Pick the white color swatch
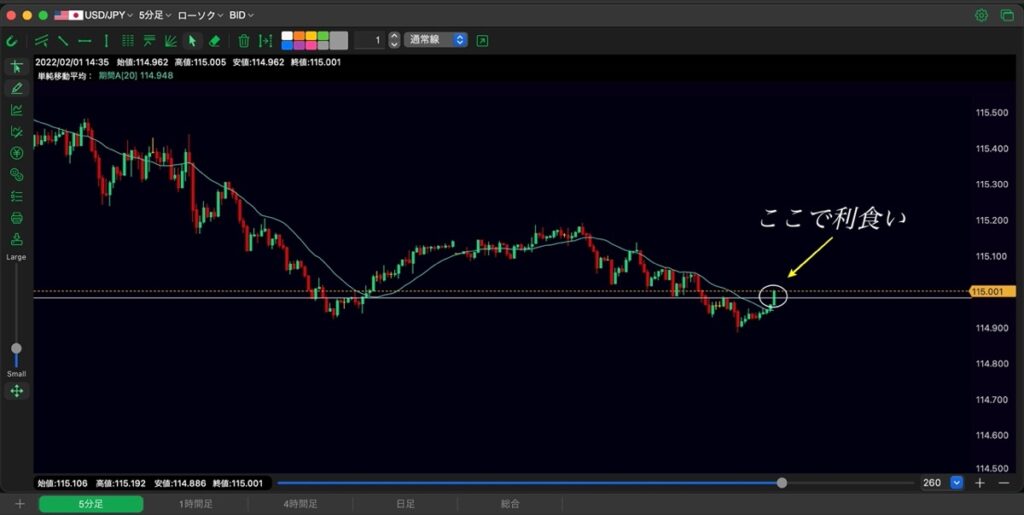Screen dimensions: 1024x515 pos(287,36)
